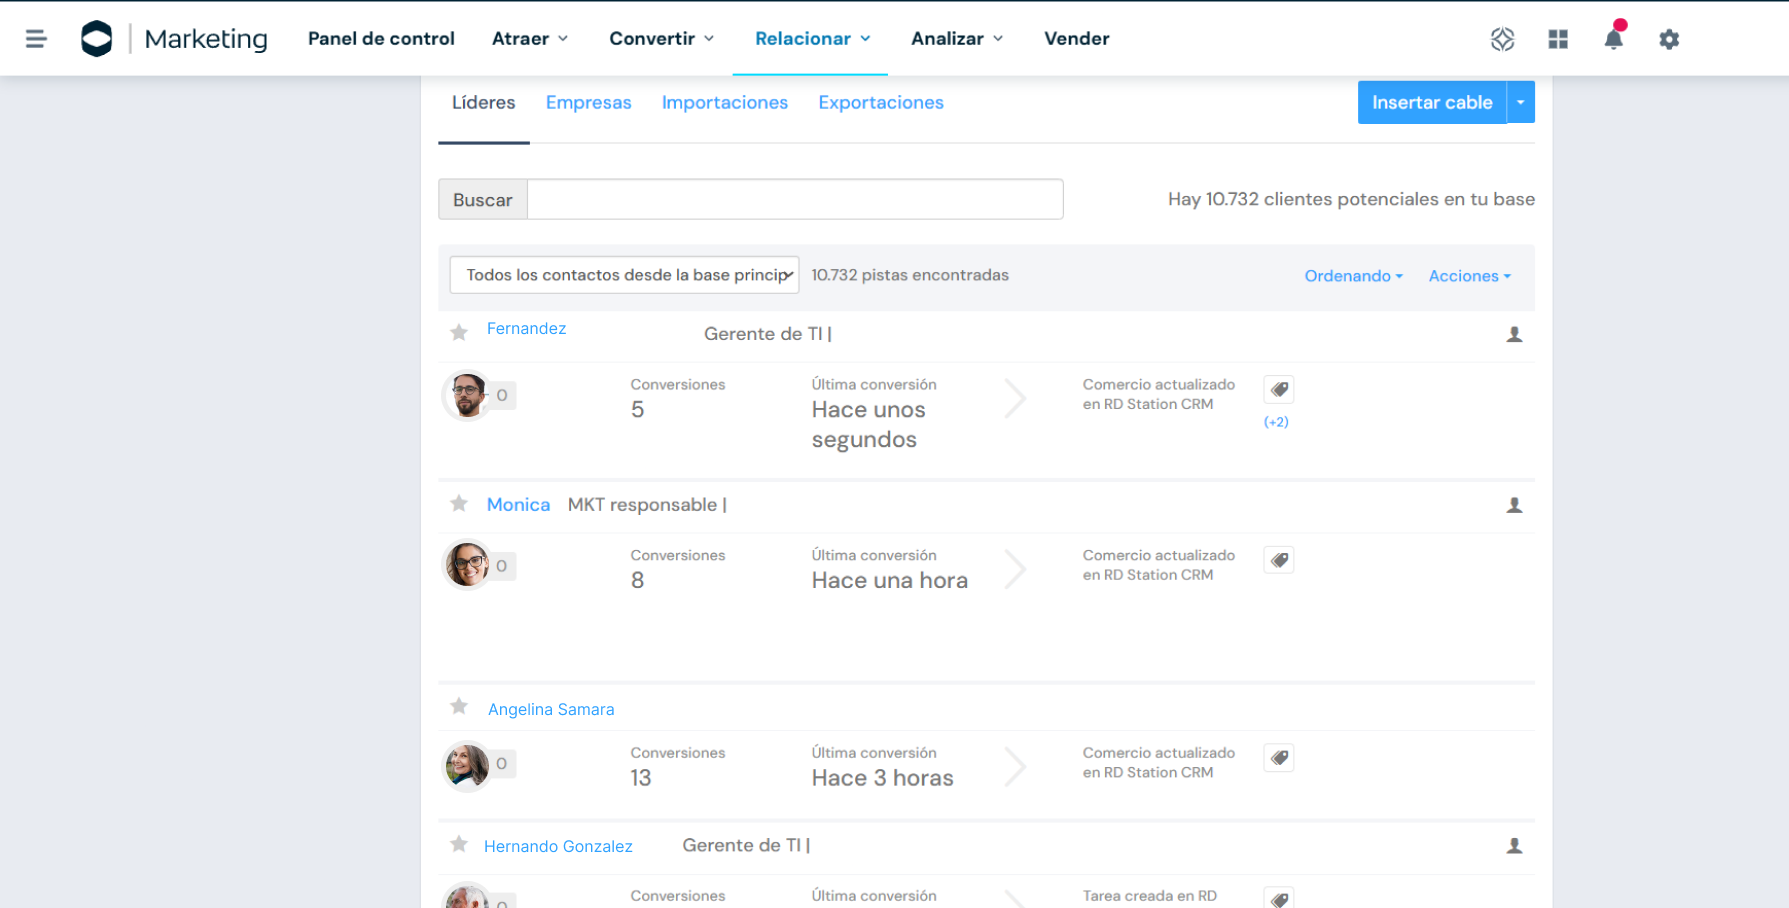1789x908 pixels.
Task: Open the Analizar menu
Action: point(956,39)
